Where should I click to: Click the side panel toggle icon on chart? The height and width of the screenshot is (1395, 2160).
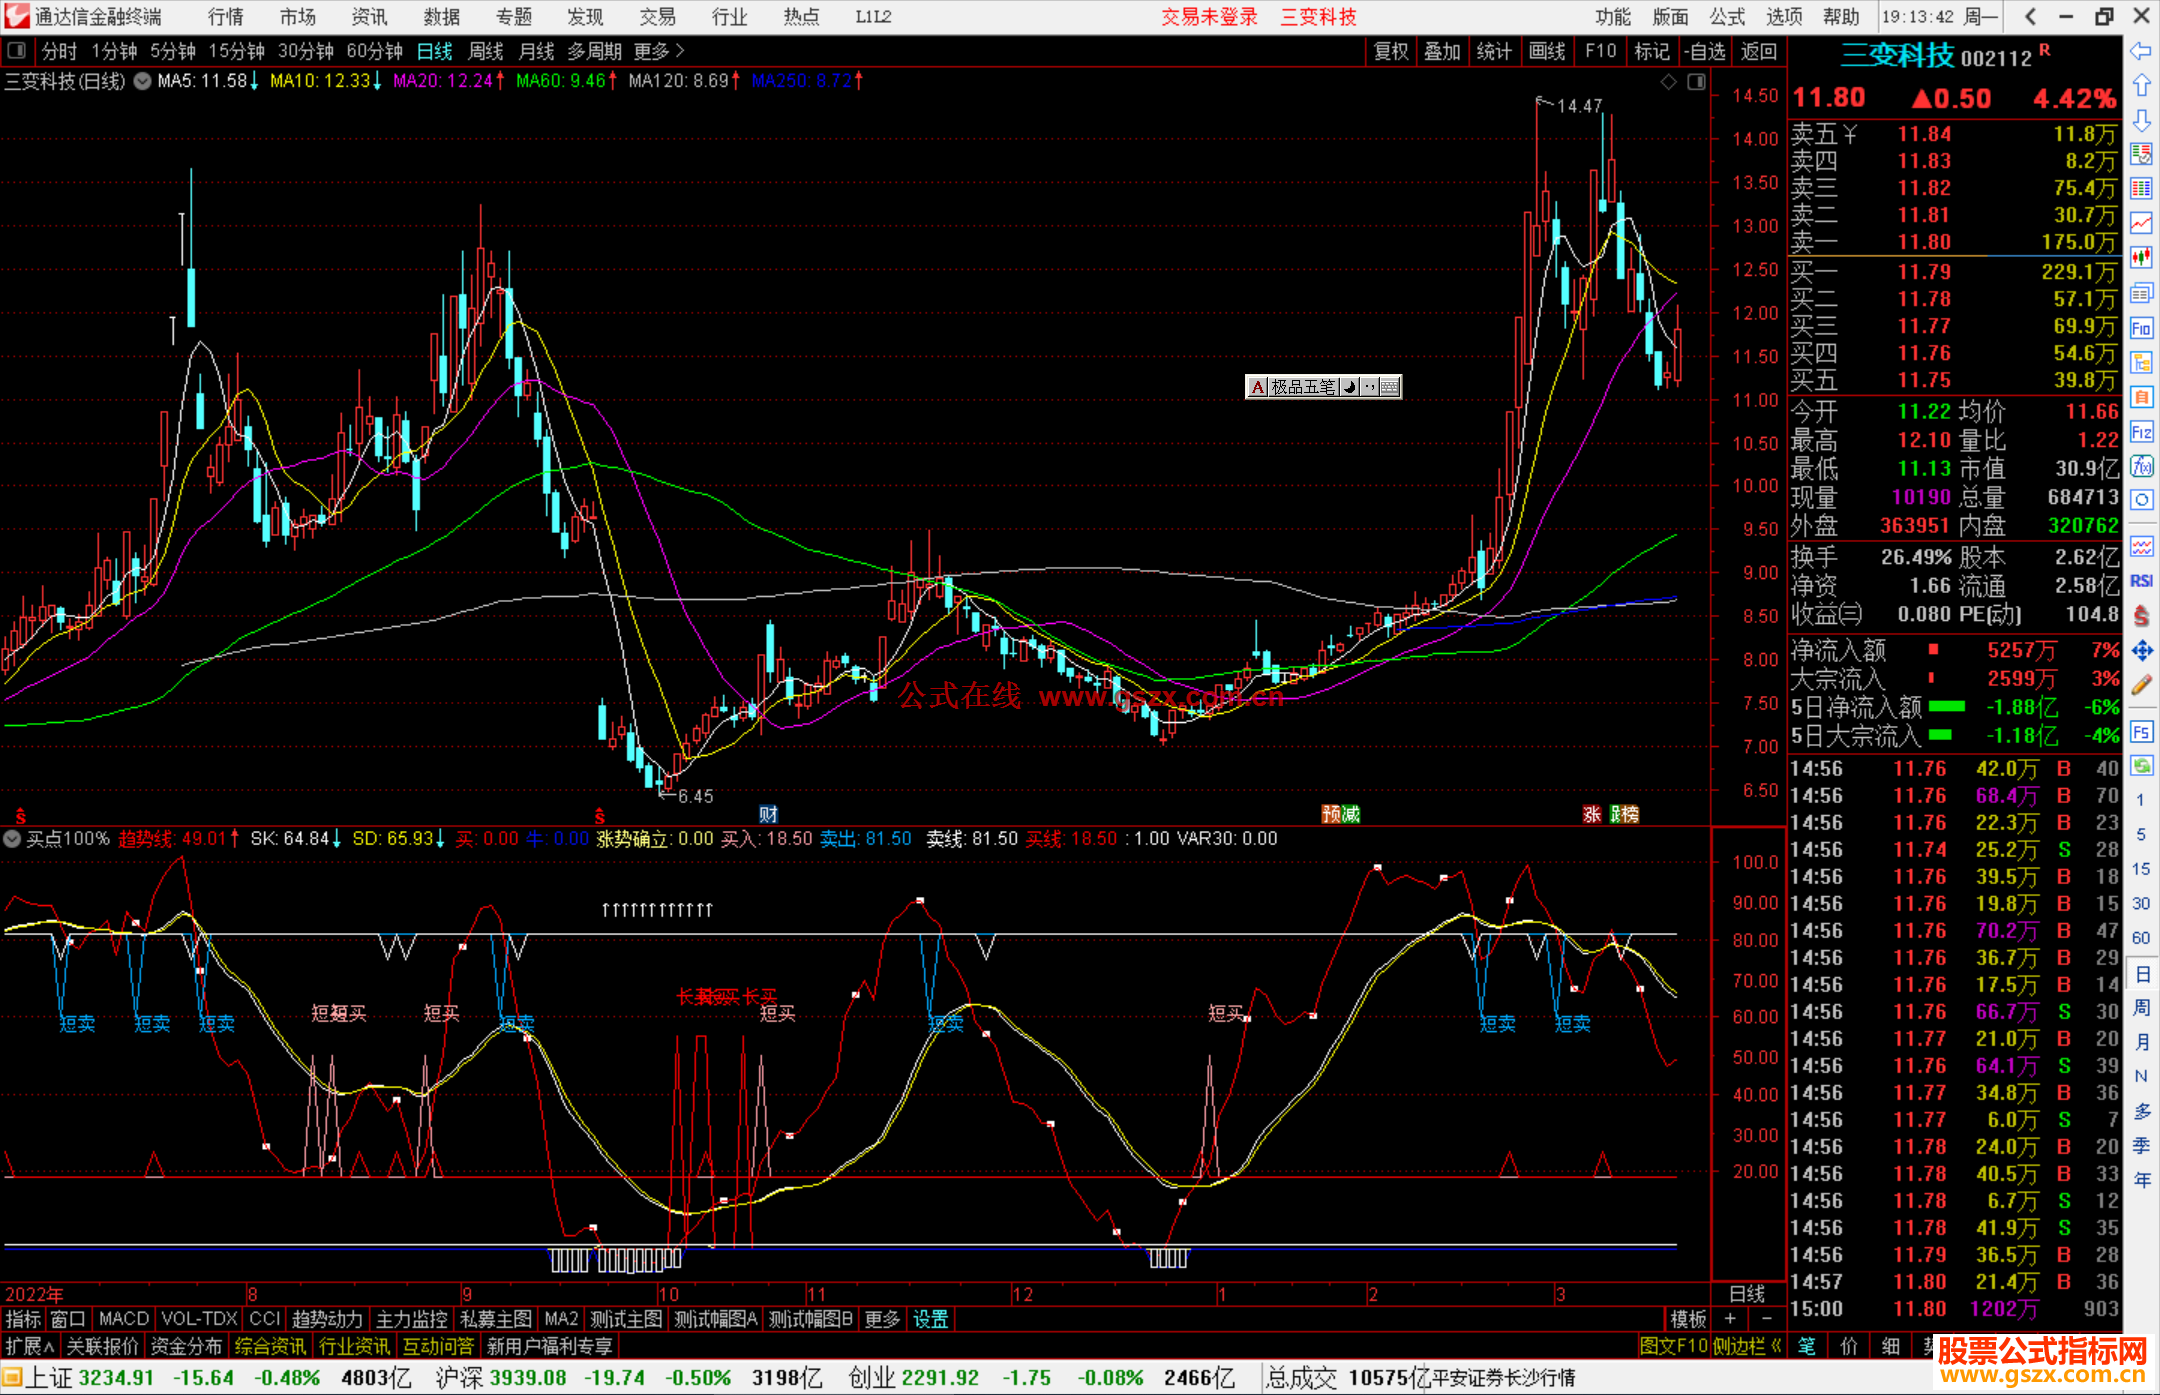pos(1696,82)
